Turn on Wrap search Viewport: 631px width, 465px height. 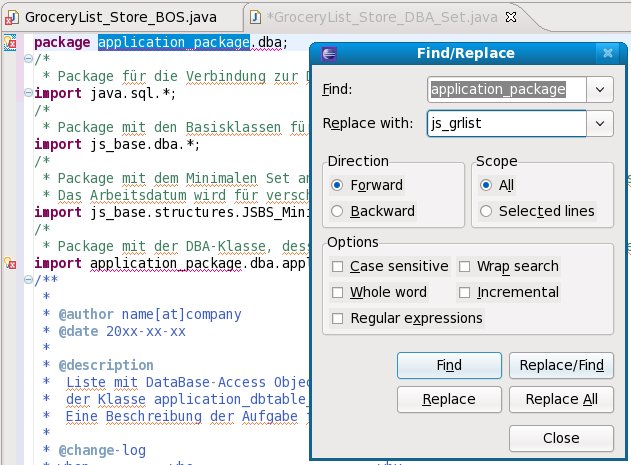[466, 266]
